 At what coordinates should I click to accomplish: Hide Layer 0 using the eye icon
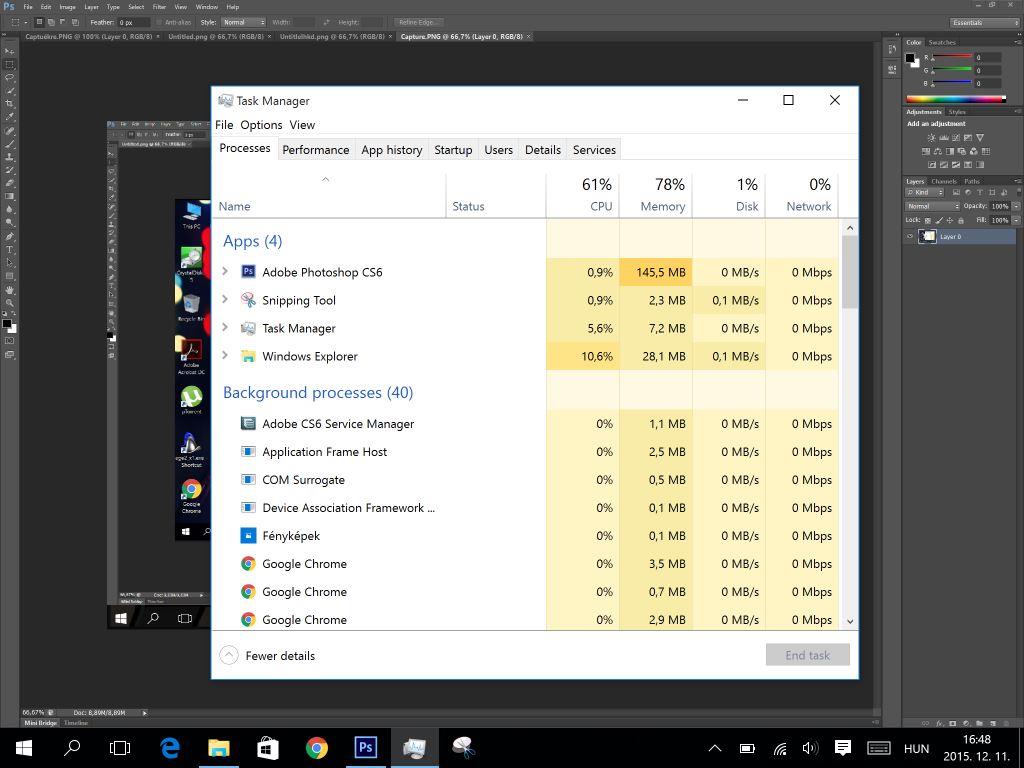click(910, 236)
